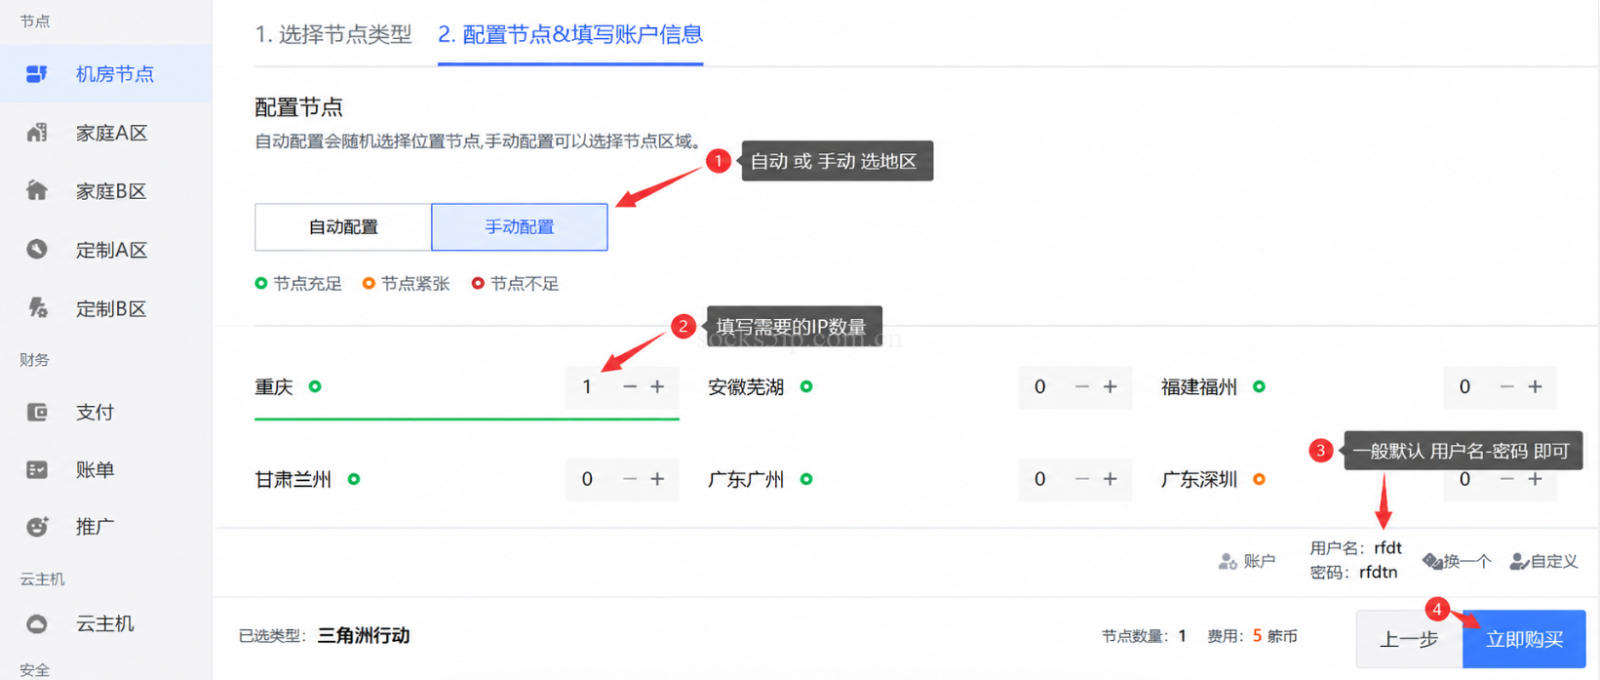The width and height of the screenshot is (1600, 680).
Task: Click the 支付 wallet icon
Action: (37, 412)
